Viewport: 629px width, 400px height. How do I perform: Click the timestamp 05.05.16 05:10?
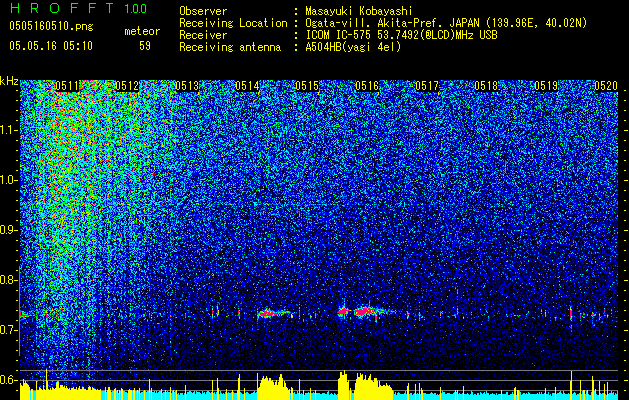(51, 45)
